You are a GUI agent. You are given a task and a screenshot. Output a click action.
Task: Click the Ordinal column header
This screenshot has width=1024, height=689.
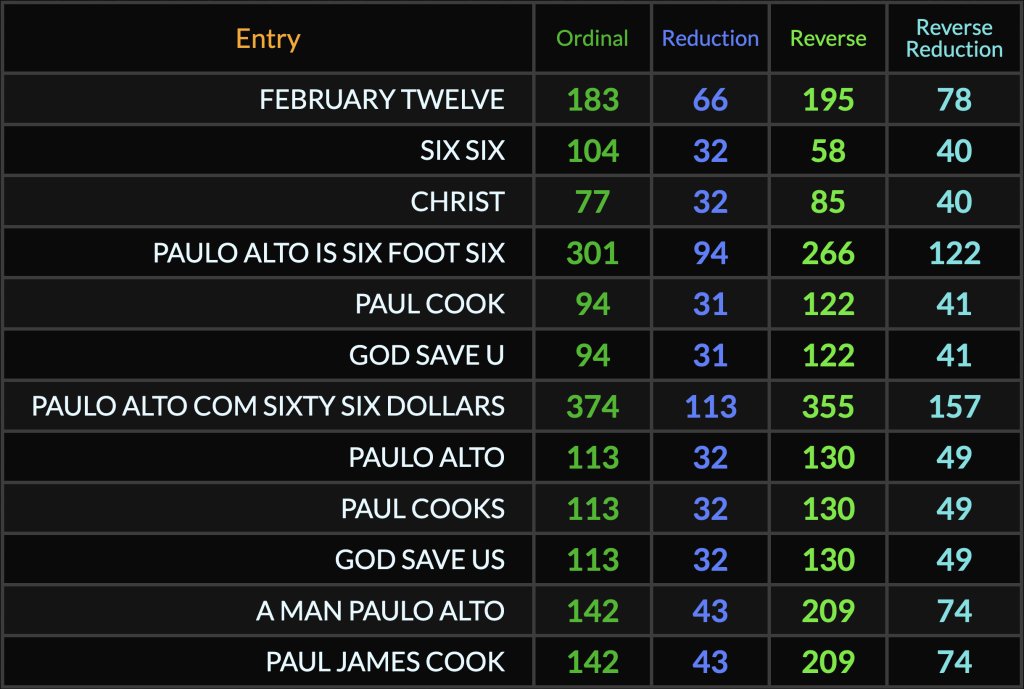coord(592,39)
